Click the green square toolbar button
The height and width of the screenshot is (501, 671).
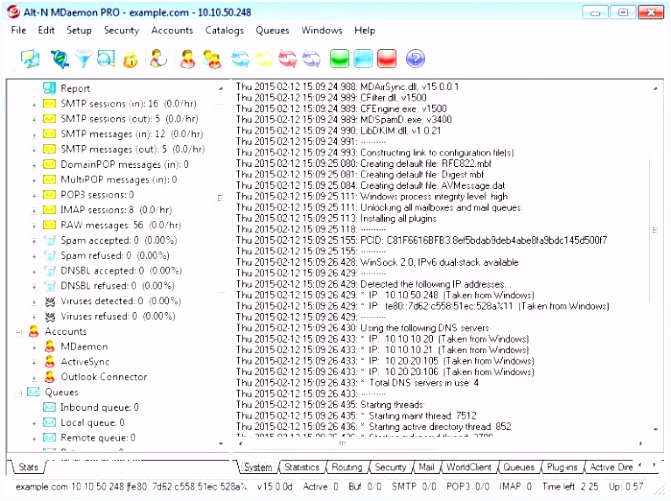339,59
